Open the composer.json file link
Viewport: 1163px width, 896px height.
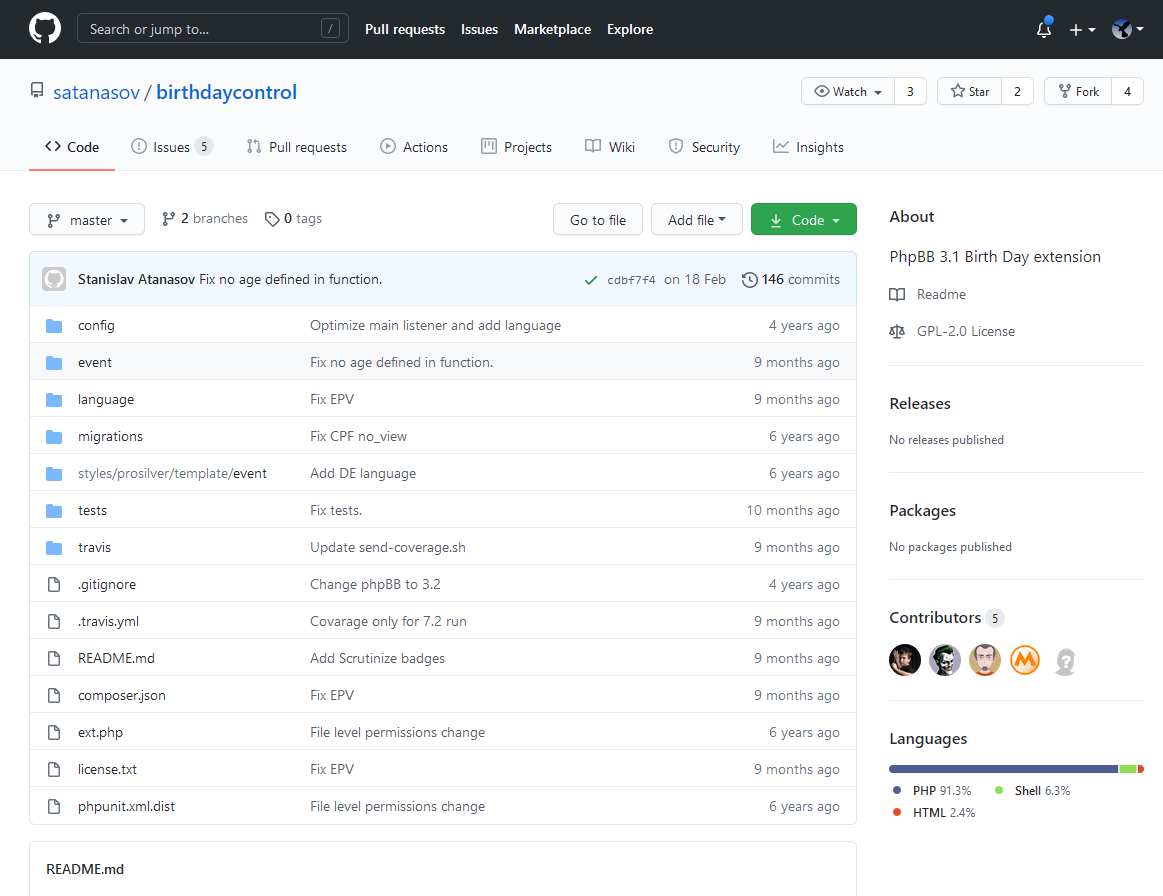122,696
